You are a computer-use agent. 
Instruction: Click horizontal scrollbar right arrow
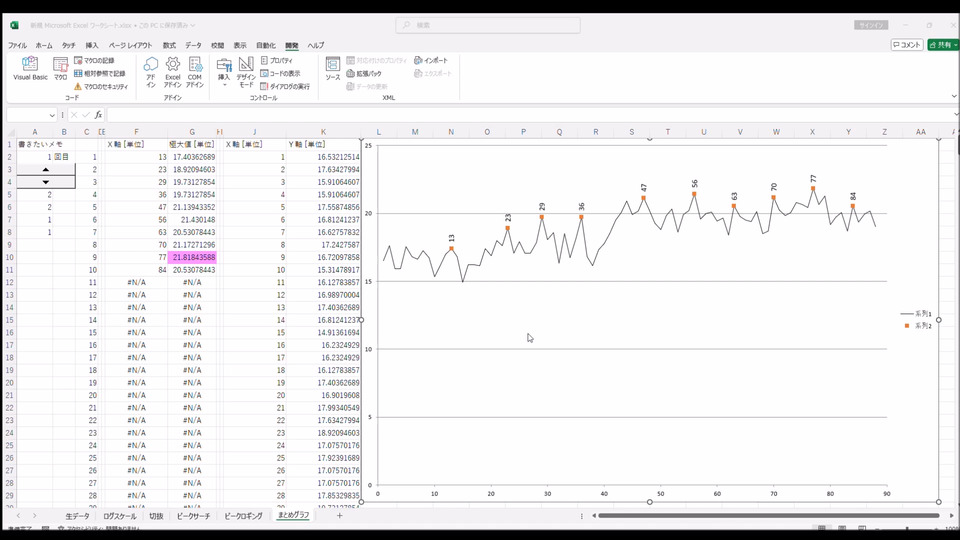click(951, 516)
